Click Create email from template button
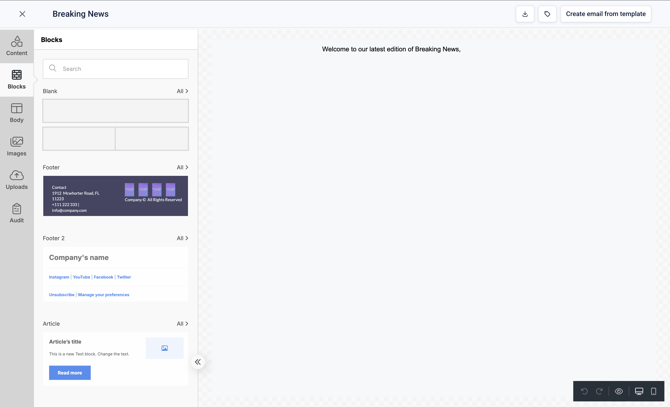This screenshot has width=670, height=407. click(605, 14)
